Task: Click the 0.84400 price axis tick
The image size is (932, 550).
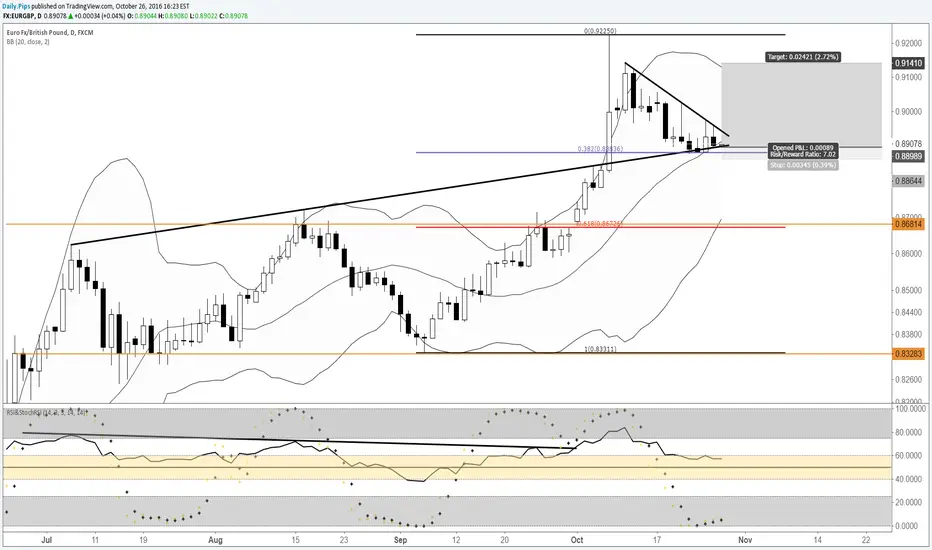Action: pyautogui.click(x=909, y=313)
